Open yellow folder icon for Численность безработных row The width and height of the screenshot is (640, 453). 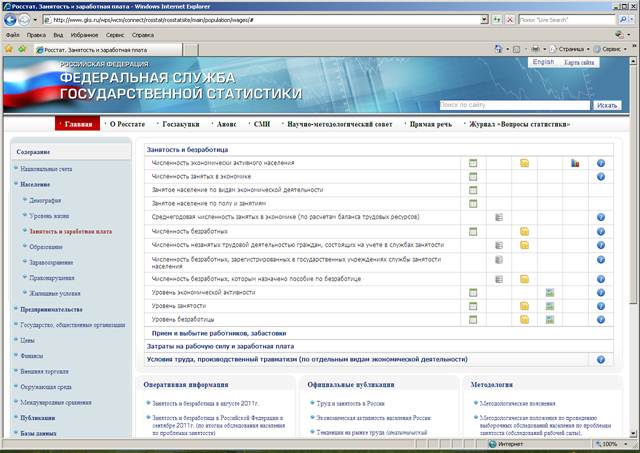(524, 232)
